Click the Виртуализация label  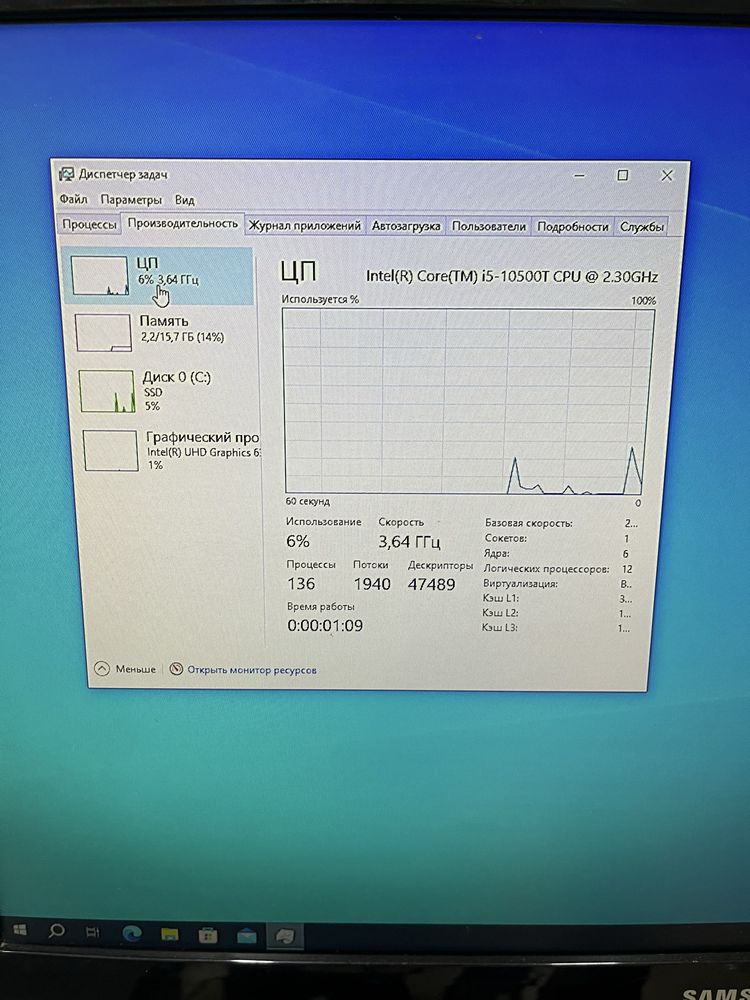click(x=520, y=584)
